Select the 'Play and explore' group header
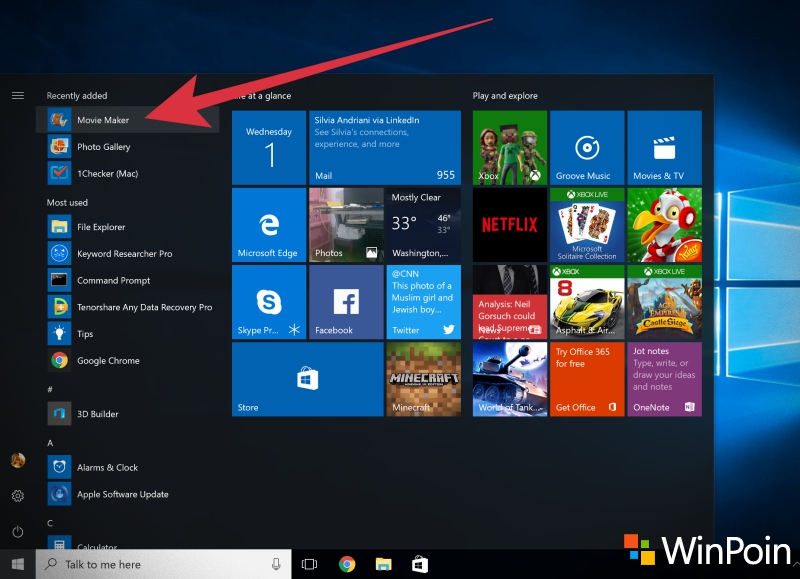The height and width of the screenshot is (579, 800). (x=505, y=96)
